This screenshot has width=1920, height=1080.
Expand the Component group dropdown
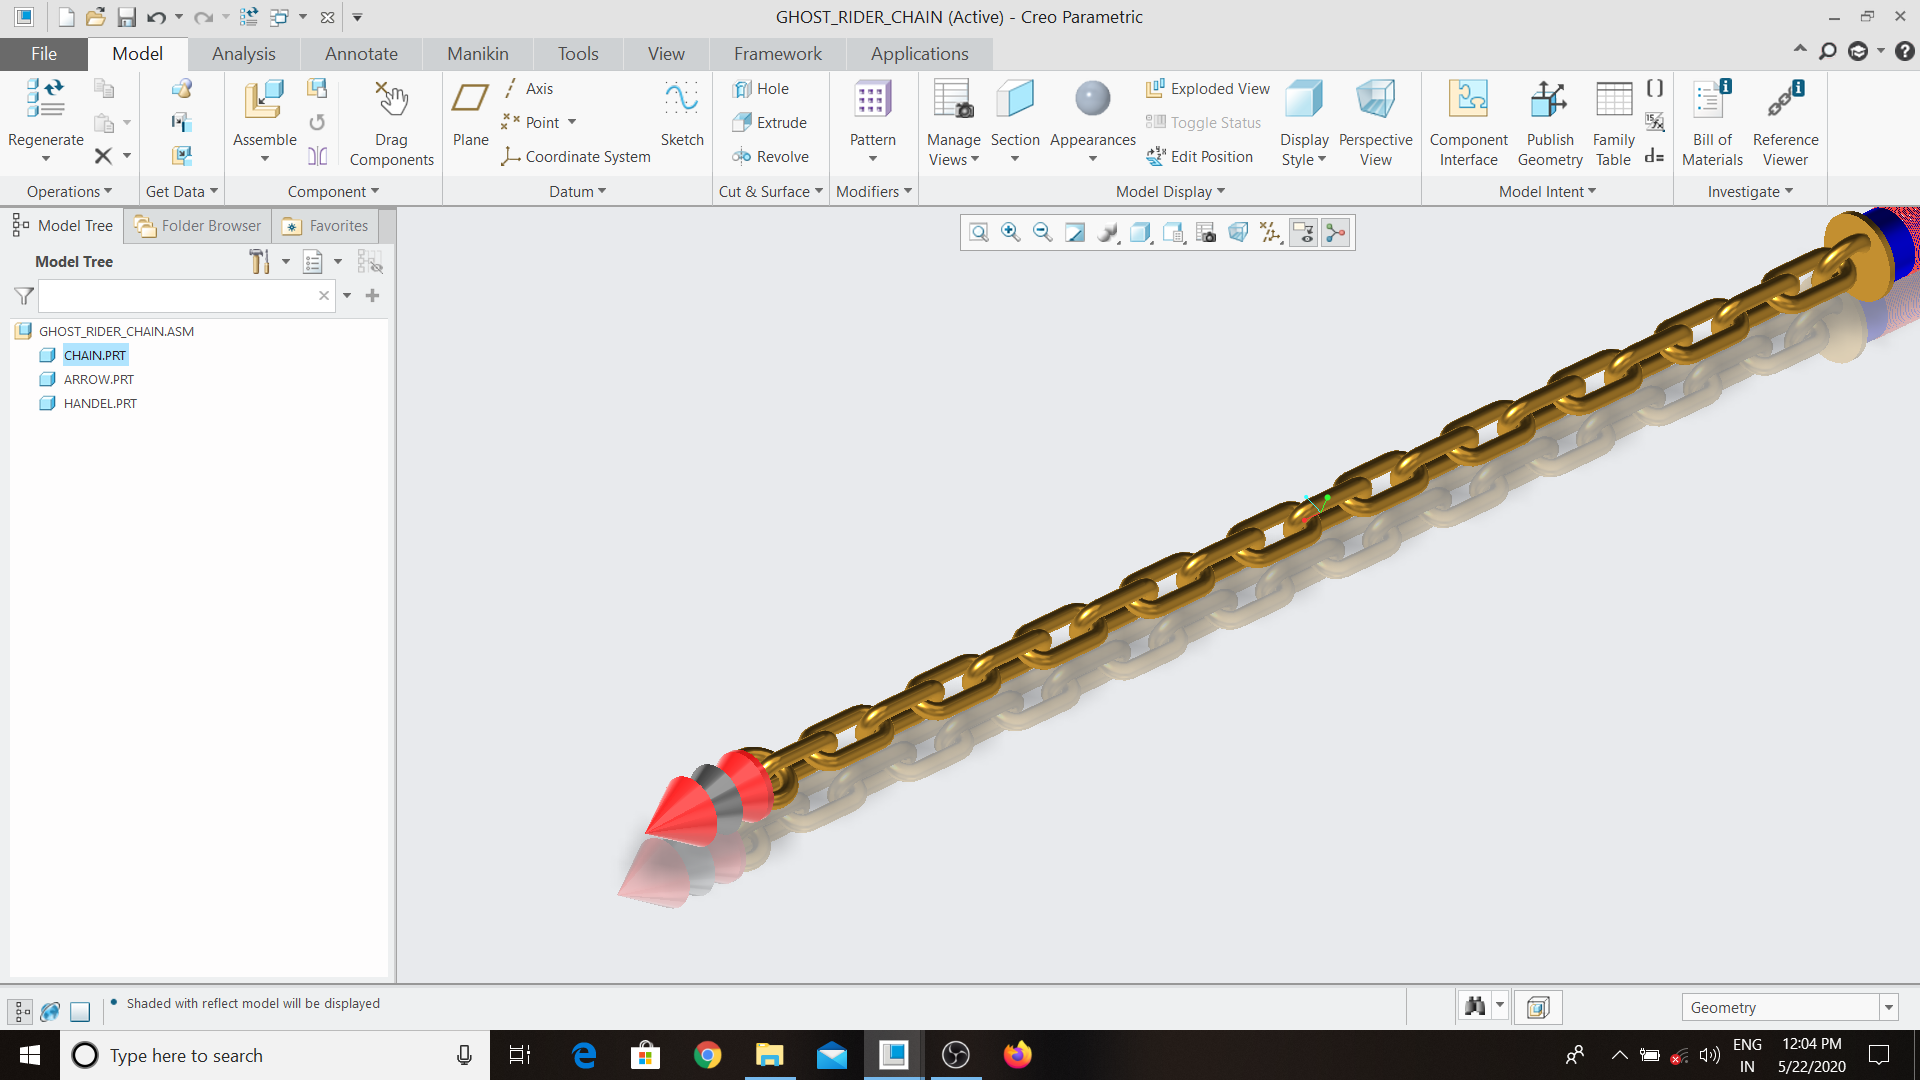pos(333,191)
